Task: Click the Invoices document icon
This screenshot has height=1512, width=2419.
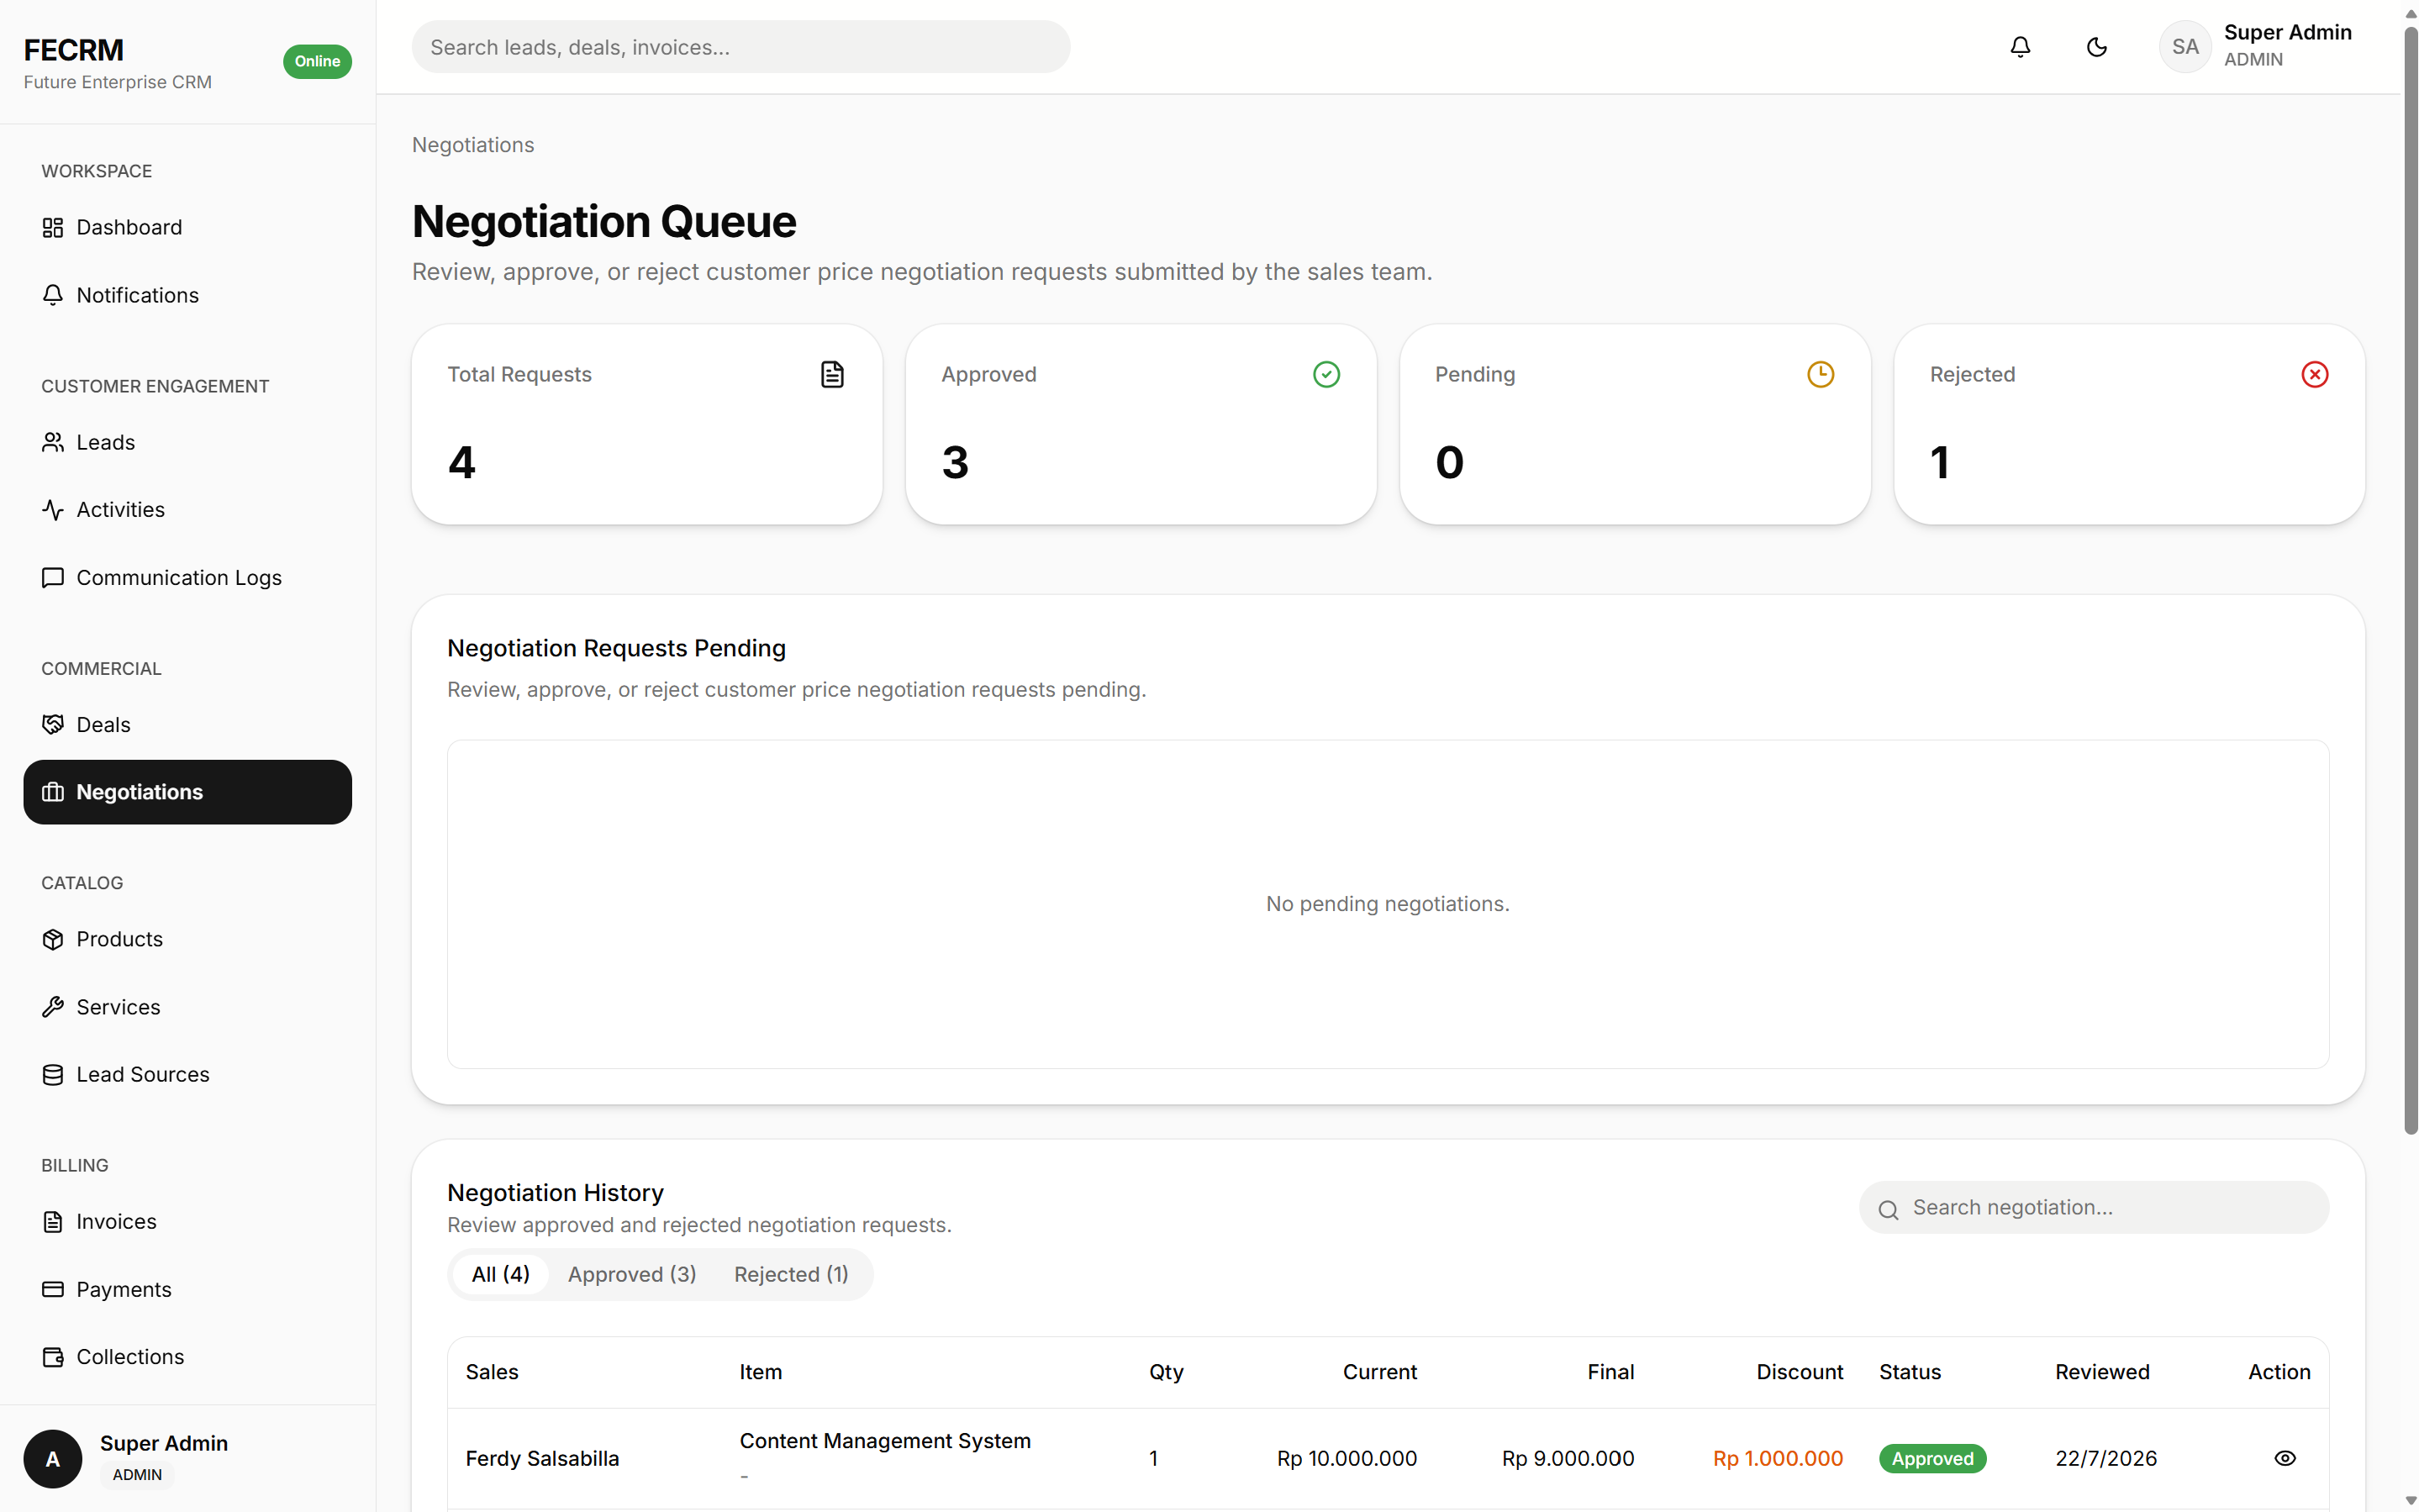Action: [53, 1221]
